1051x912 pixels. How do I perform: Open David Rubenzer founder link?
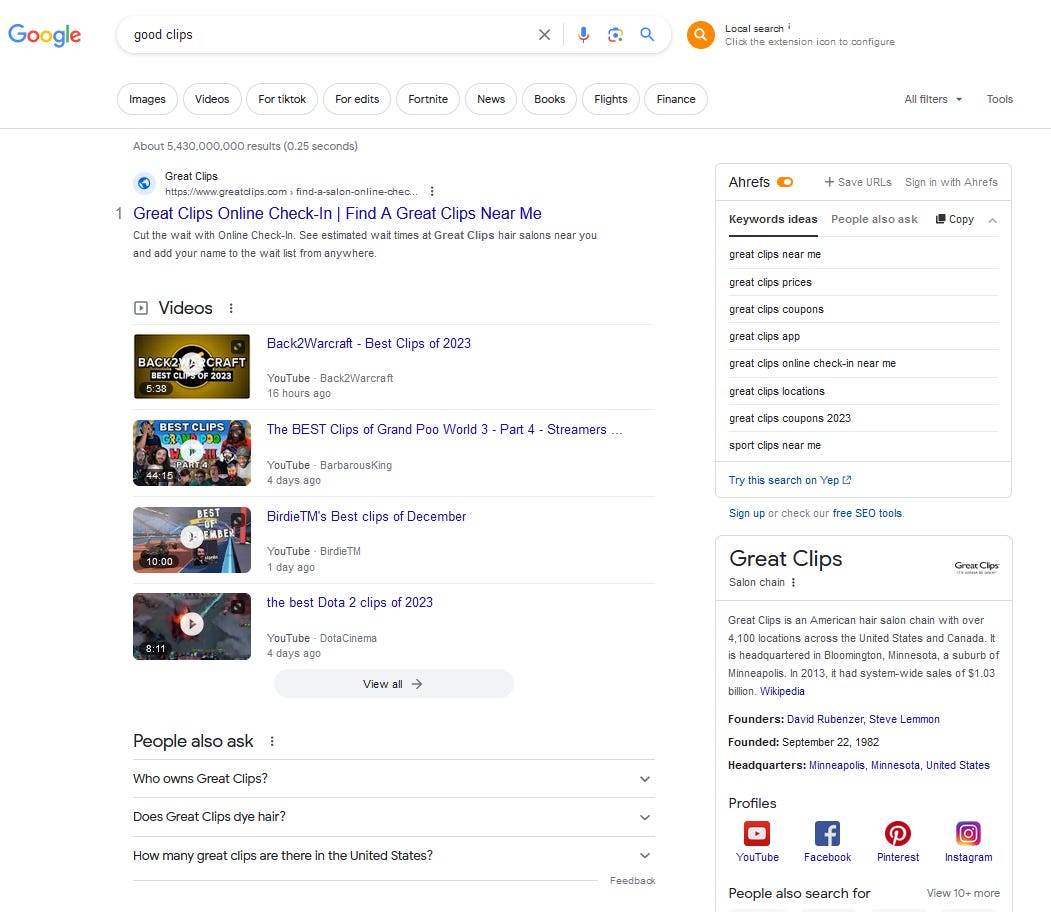click(825, 719)
